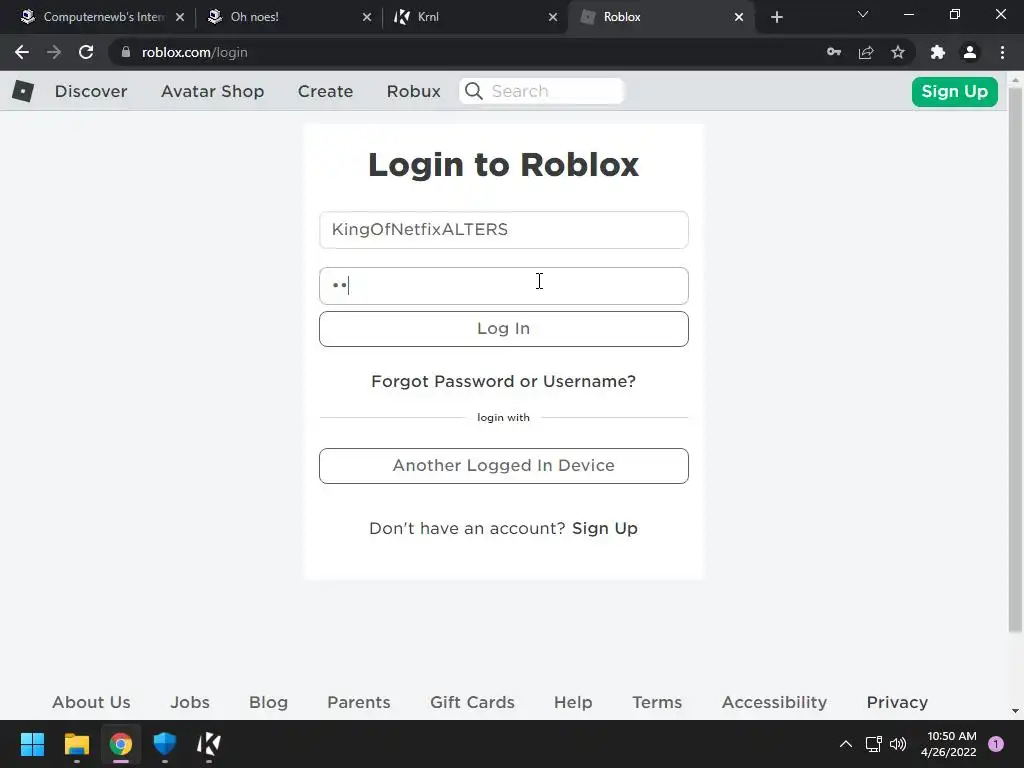1024x768 pixels.
Task: Open the Blog footer link
Action: [x=268, y=702]
